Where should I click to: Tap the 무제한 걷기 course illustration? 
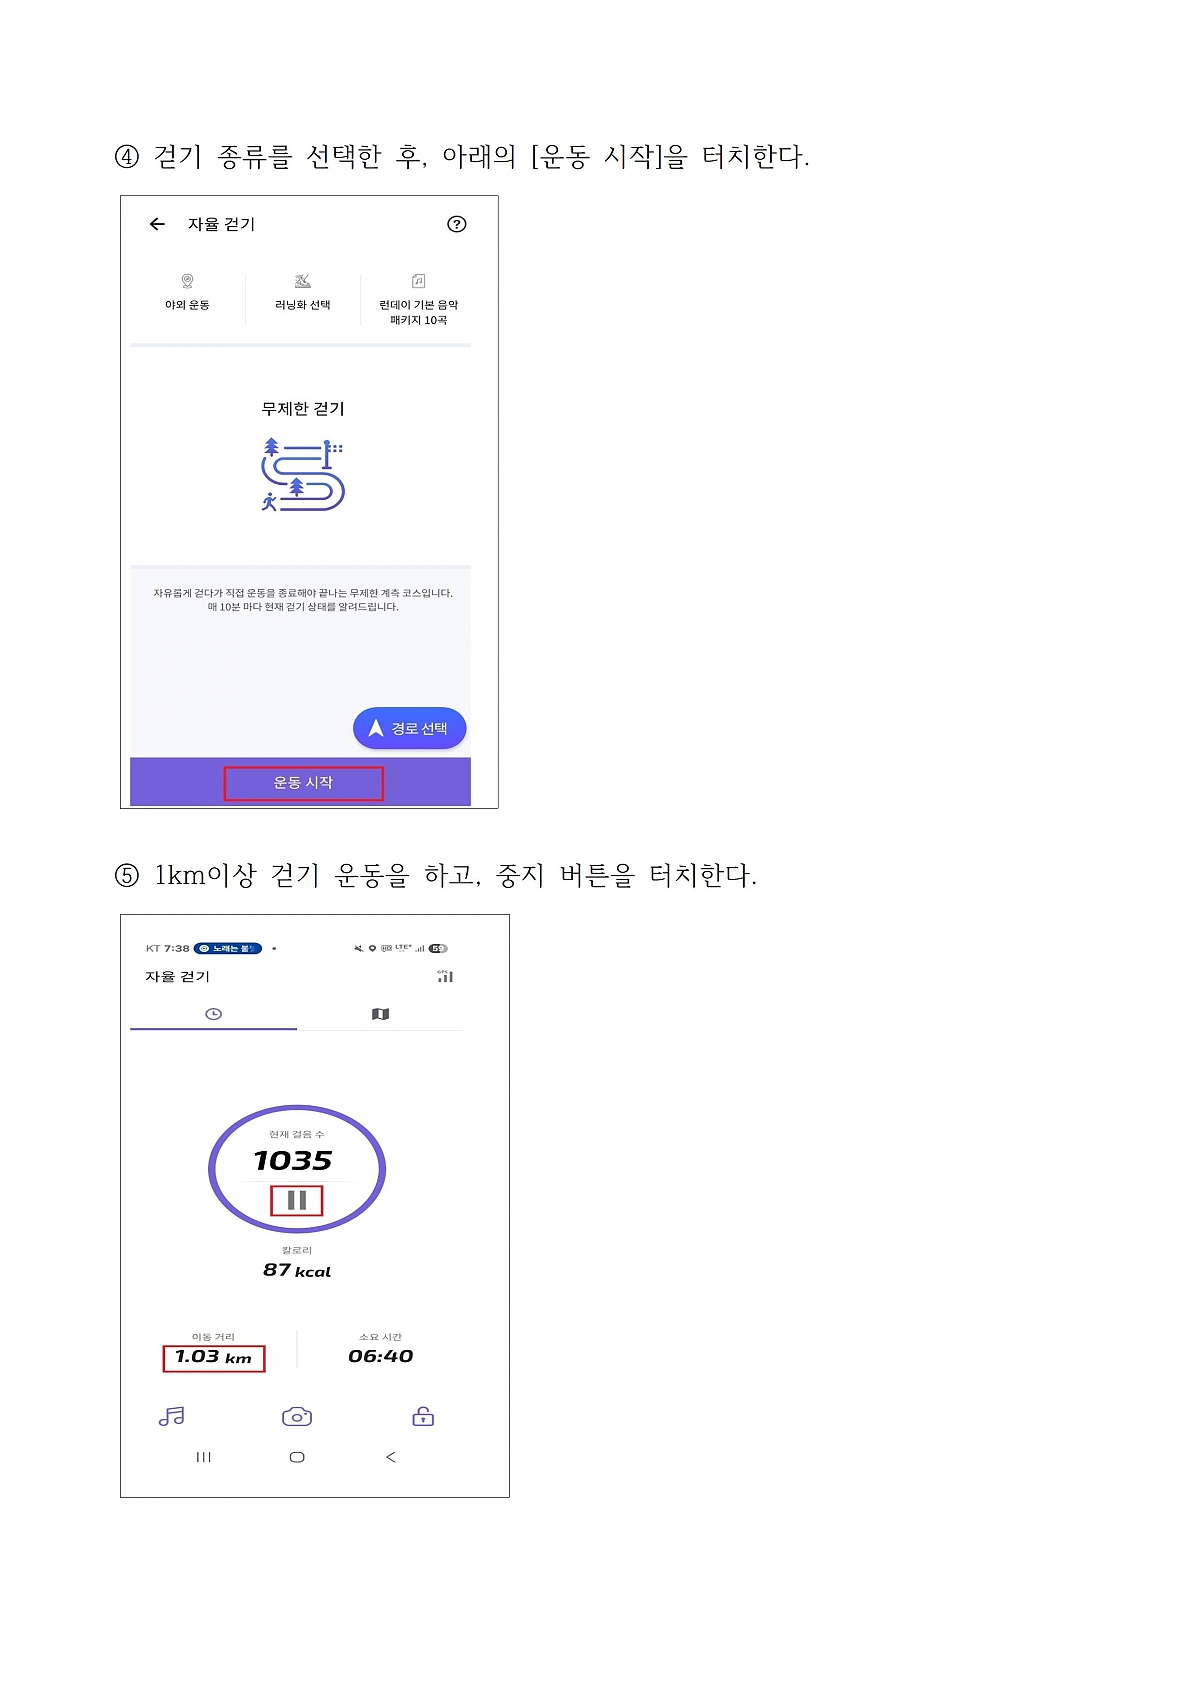pyautogui.click(x=303, y=474)
